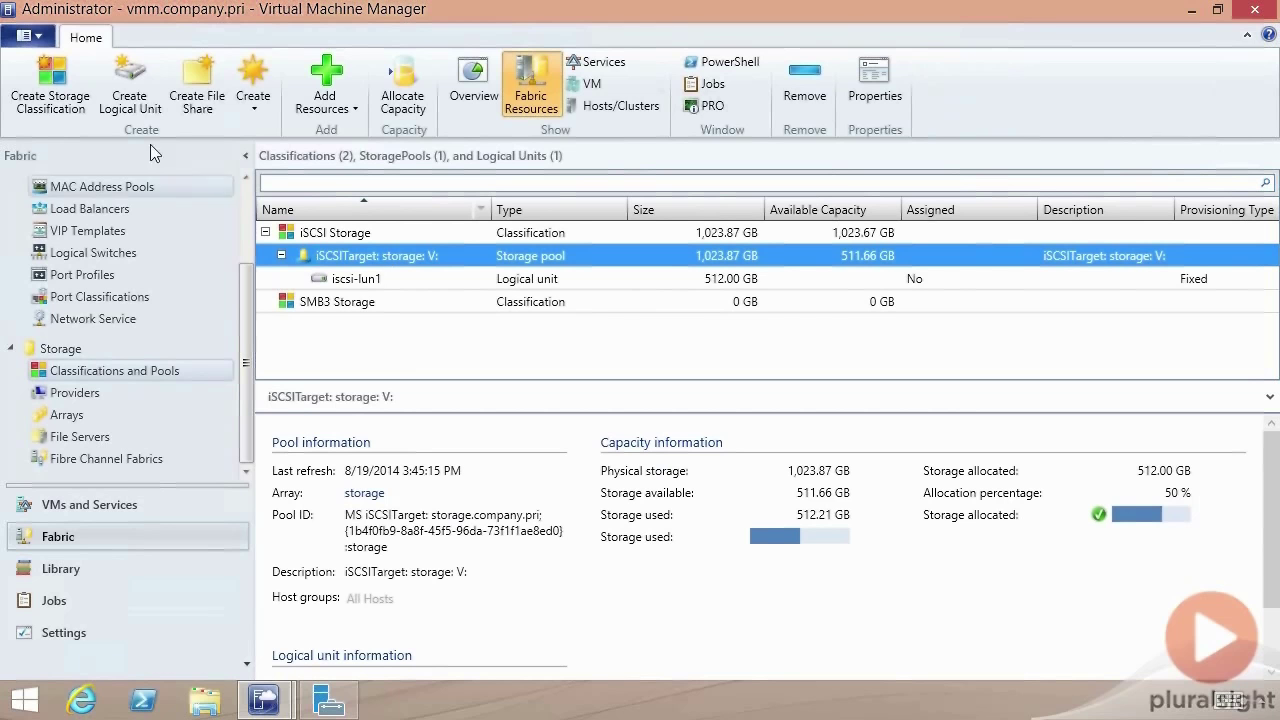
Task: Click Allocate Capacity icon
Action: coord(403,86)
